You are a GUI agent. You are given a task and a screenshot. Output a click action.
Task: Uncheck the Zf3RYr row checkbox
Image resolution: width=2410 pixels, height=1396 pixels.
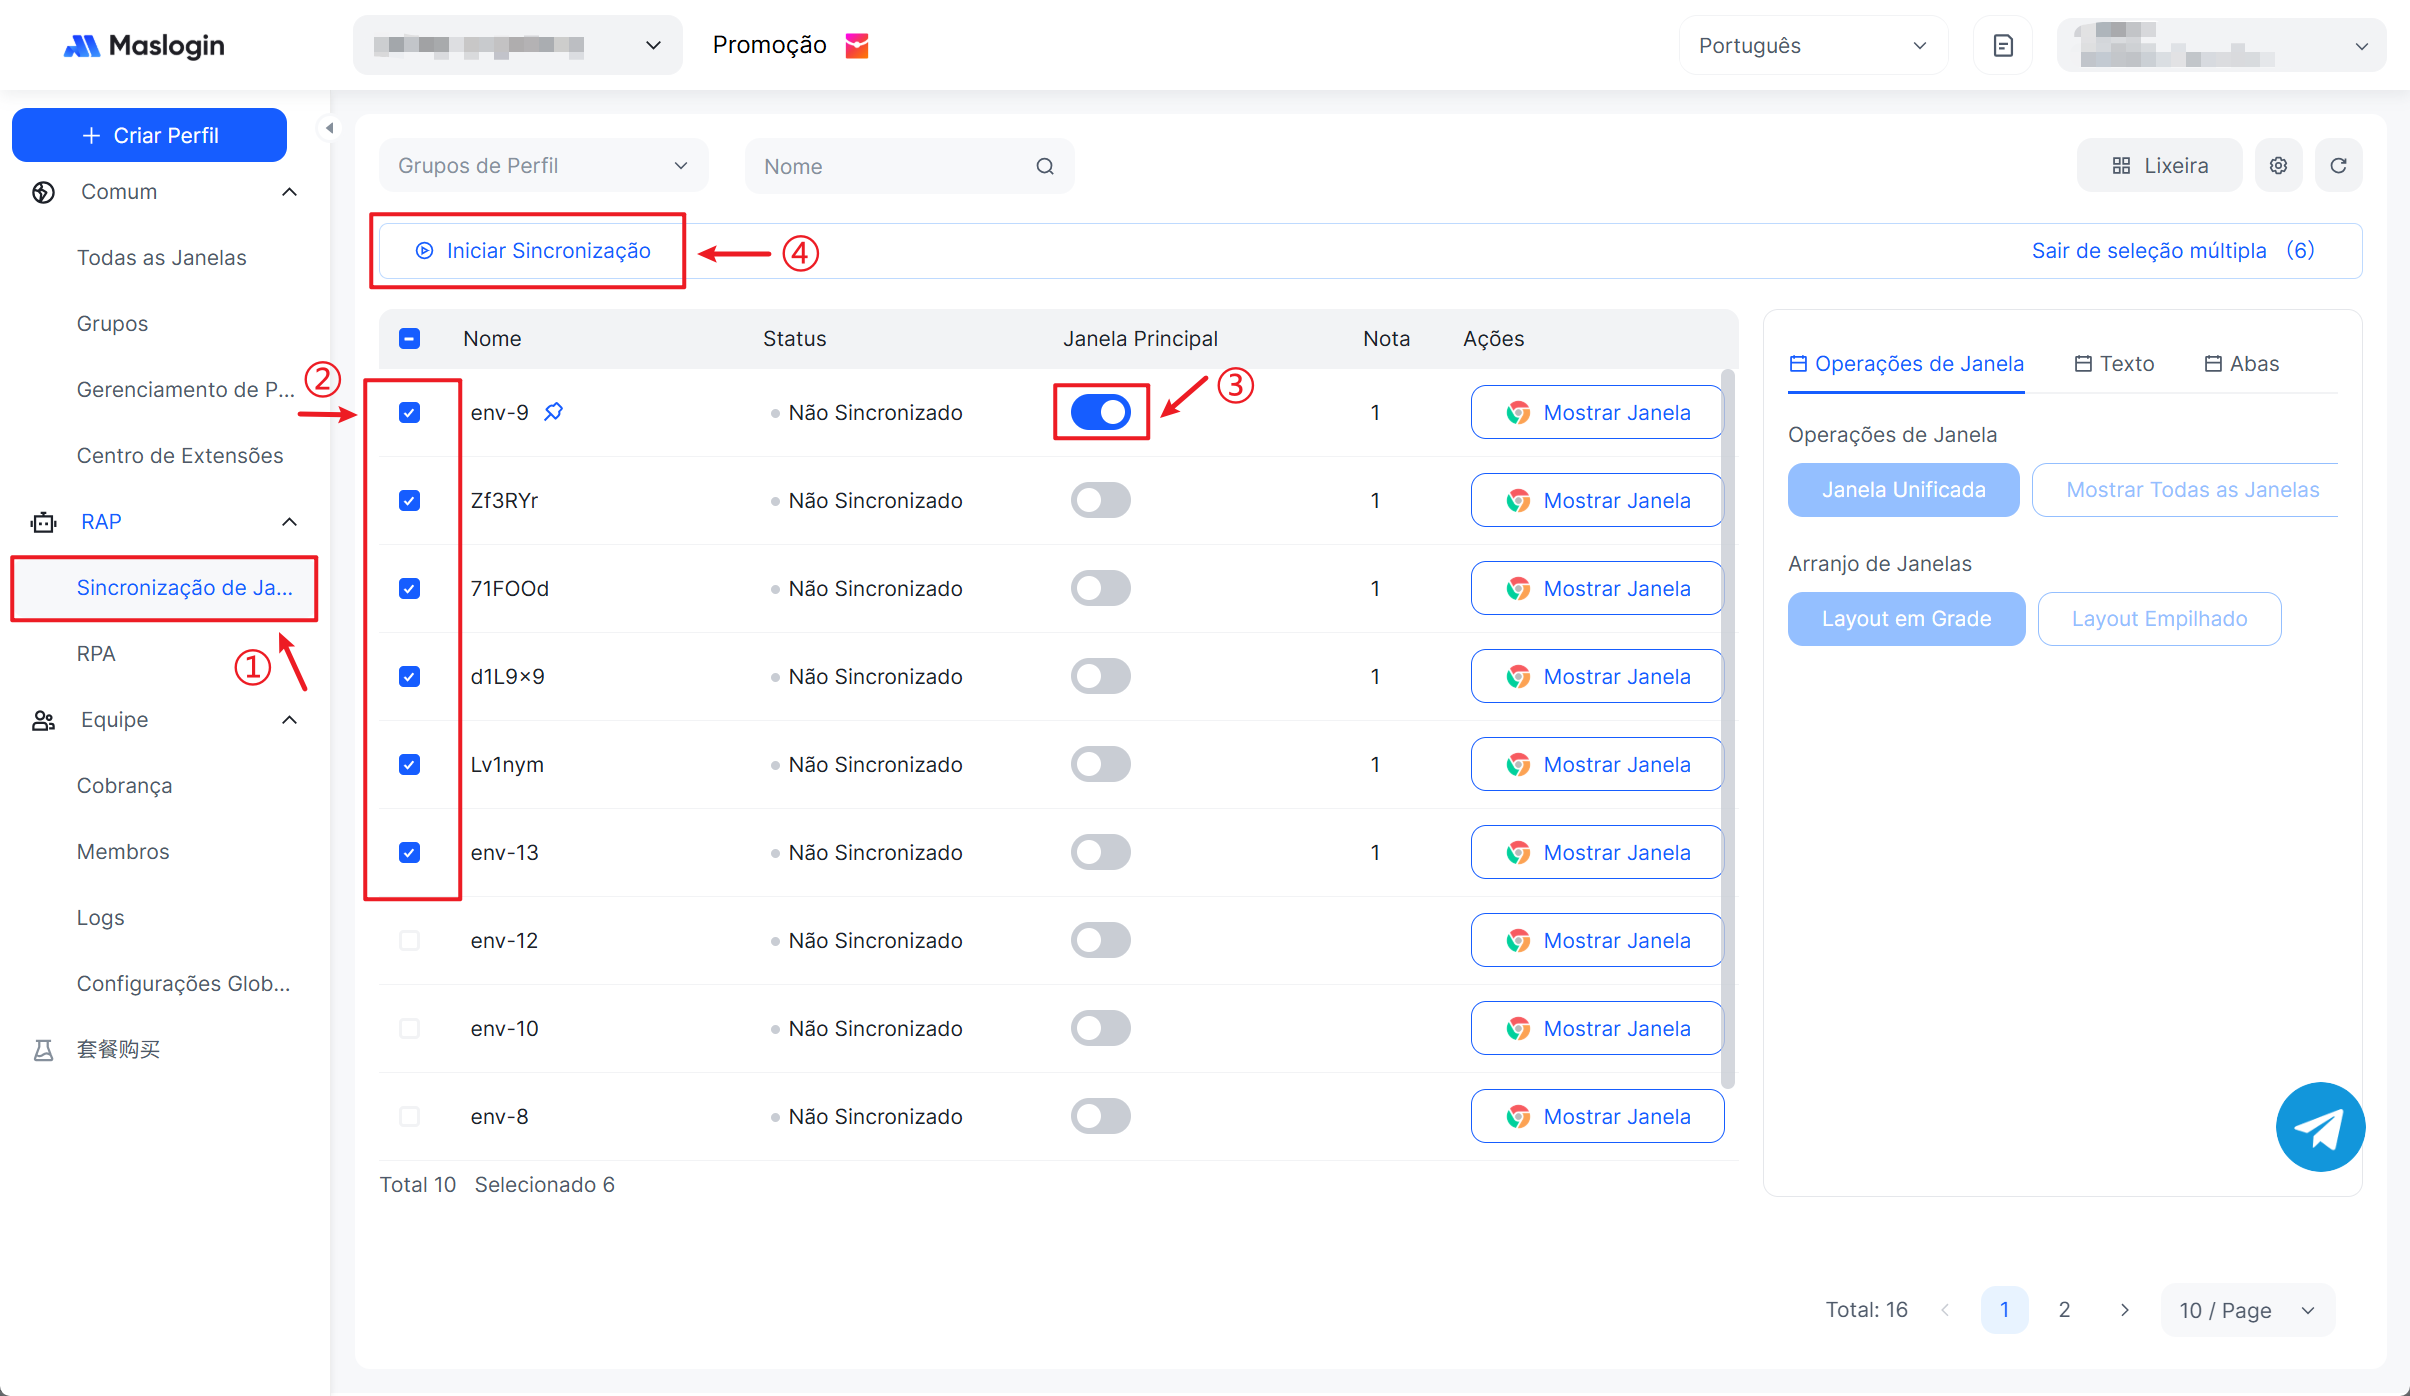coord(409,501)
